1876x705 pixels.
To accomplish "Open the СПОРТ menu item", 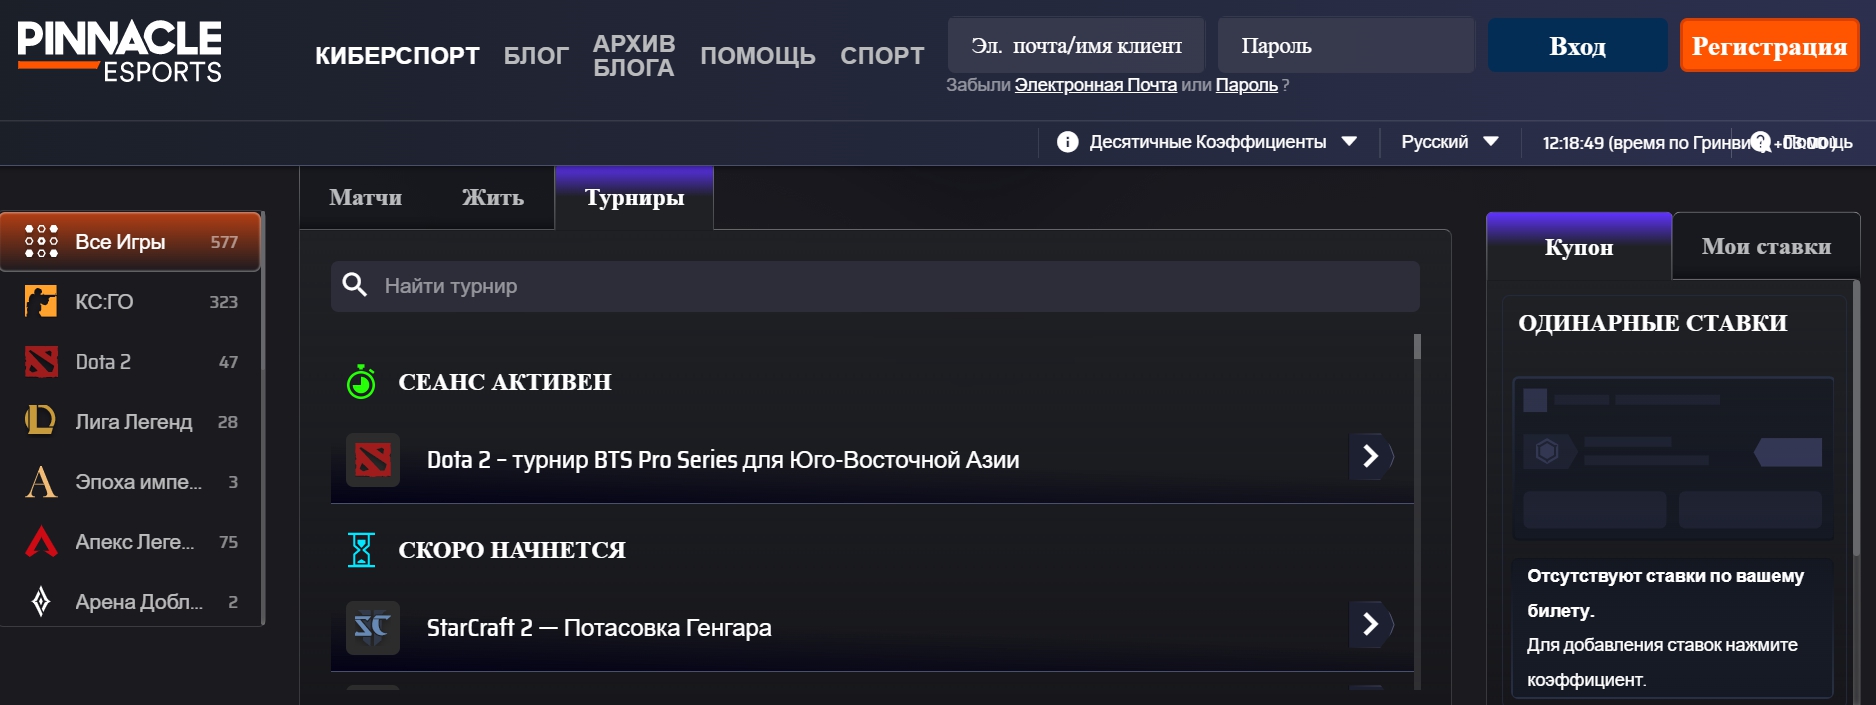I will click(x=881, y=56).
